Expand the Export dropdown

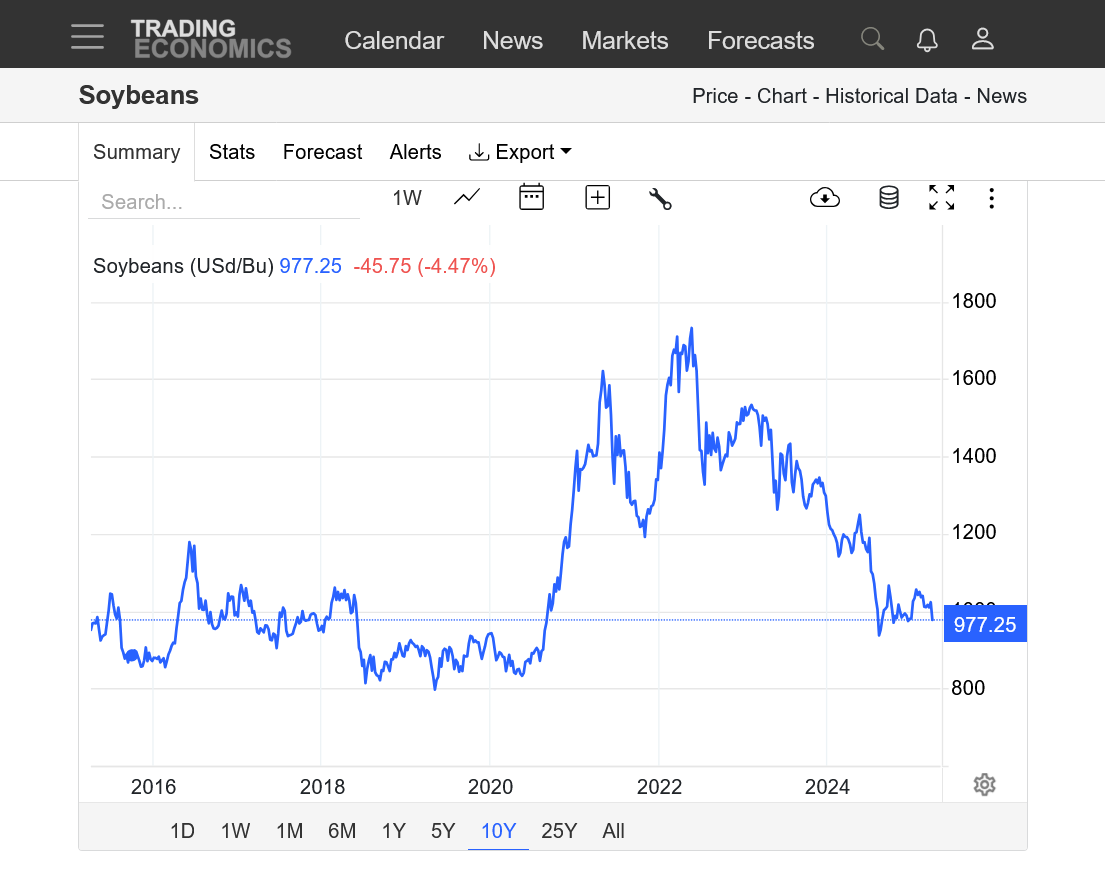(x=520, y=152)
